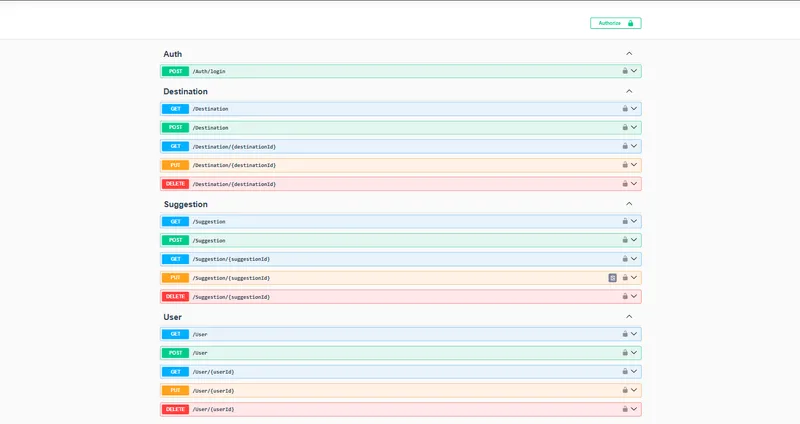800x424 pixels.
Task: Click /User path text in GET row
Action: (x=200, y=334)
